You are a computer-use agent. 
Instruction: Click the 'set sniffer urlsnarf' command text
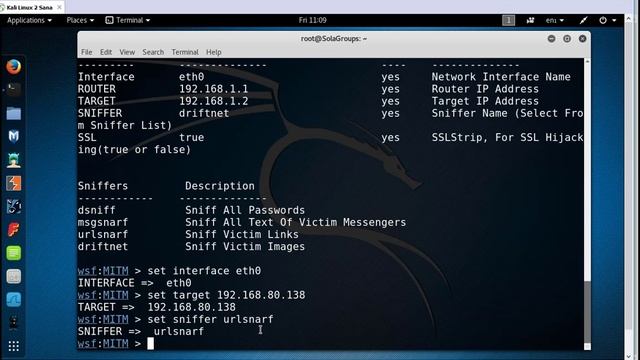tap(210, 319)
